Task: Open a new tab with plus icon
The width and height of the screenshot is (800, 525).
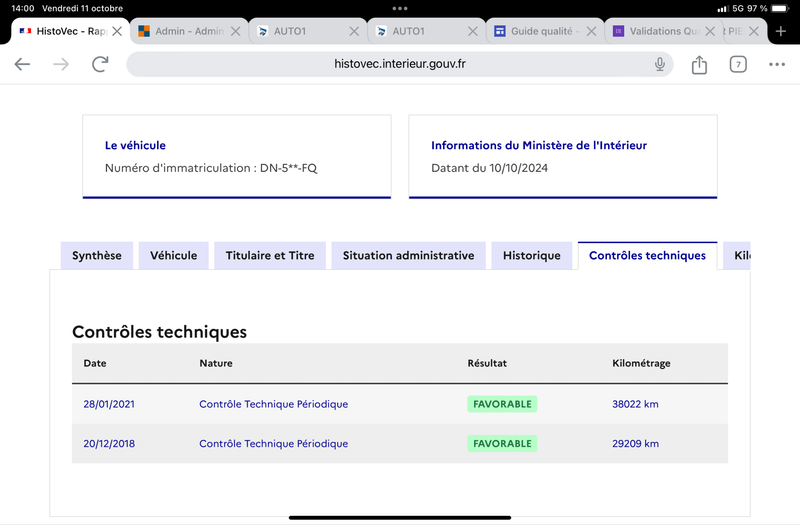Action: 781,32
